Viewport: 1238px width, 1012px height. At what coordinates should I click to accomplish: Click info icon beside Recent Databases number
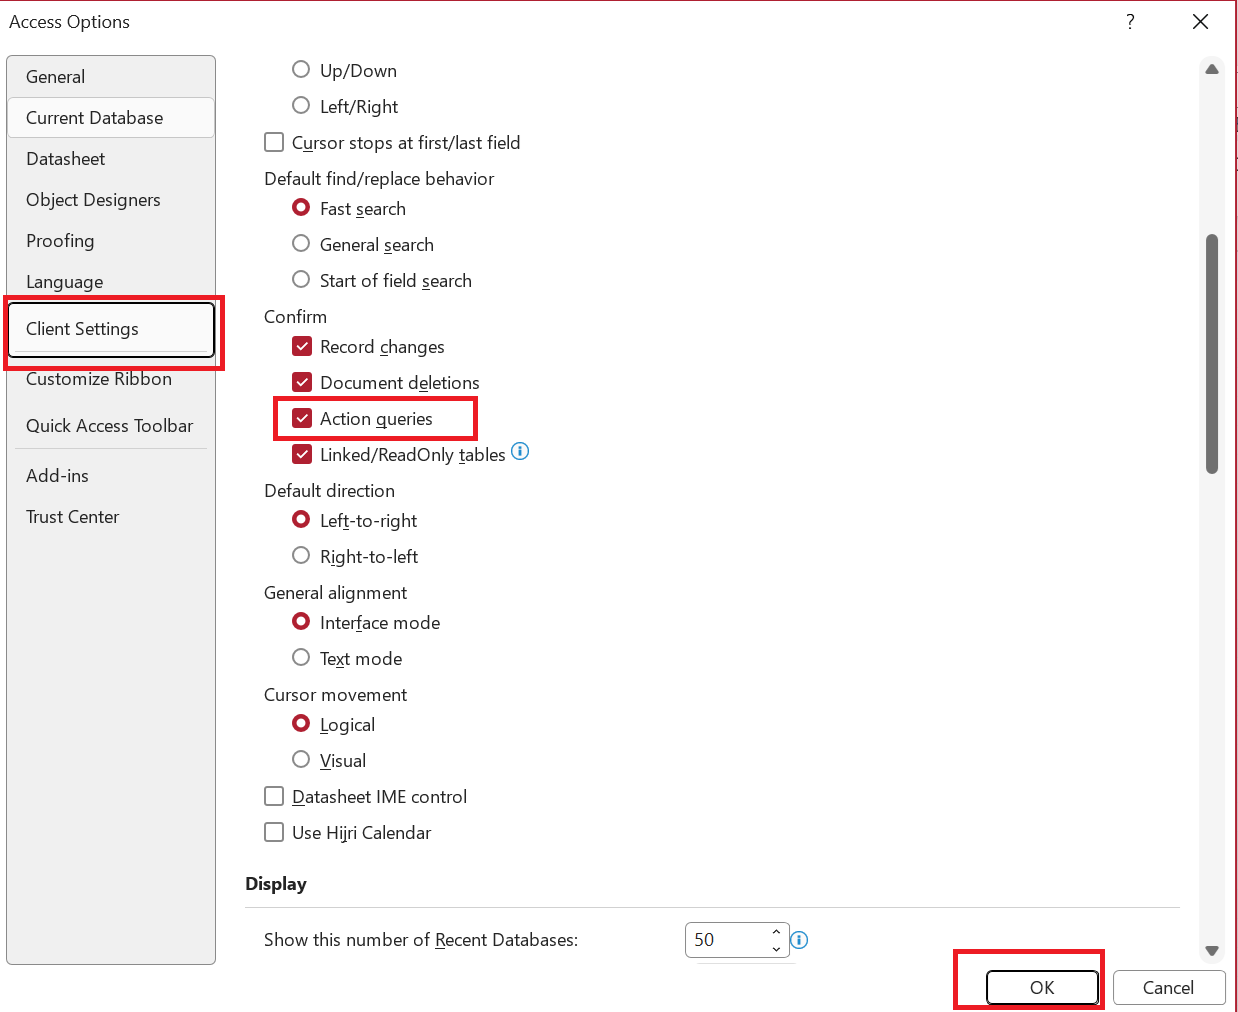click(x=799, y=940)
